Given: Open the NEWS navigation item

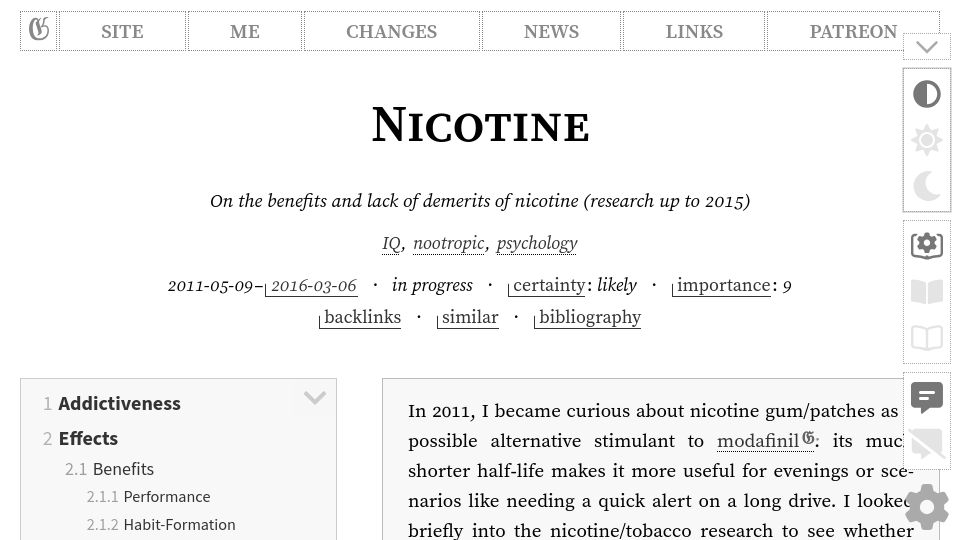Looking at the screenshot, I should point(552,31).
